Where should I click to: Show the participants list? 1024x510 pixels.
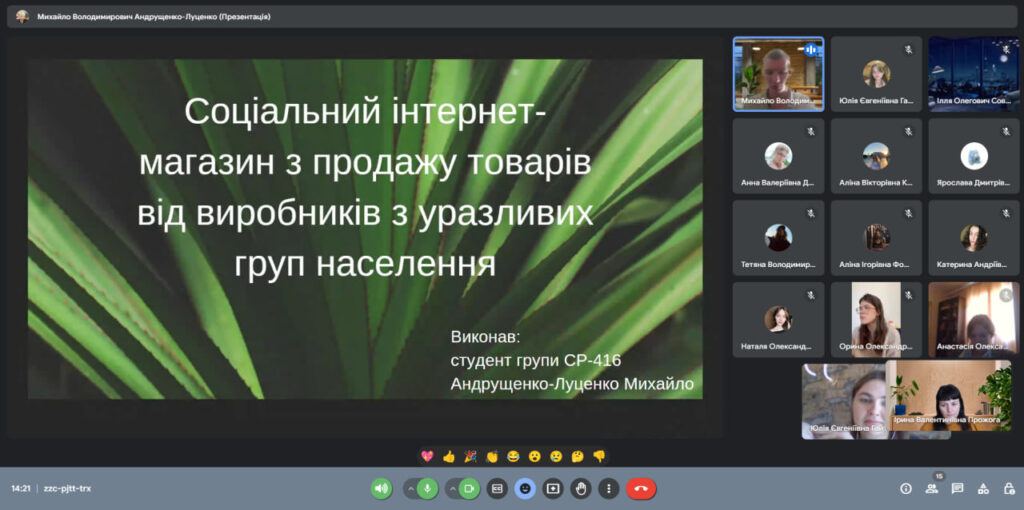932,489
